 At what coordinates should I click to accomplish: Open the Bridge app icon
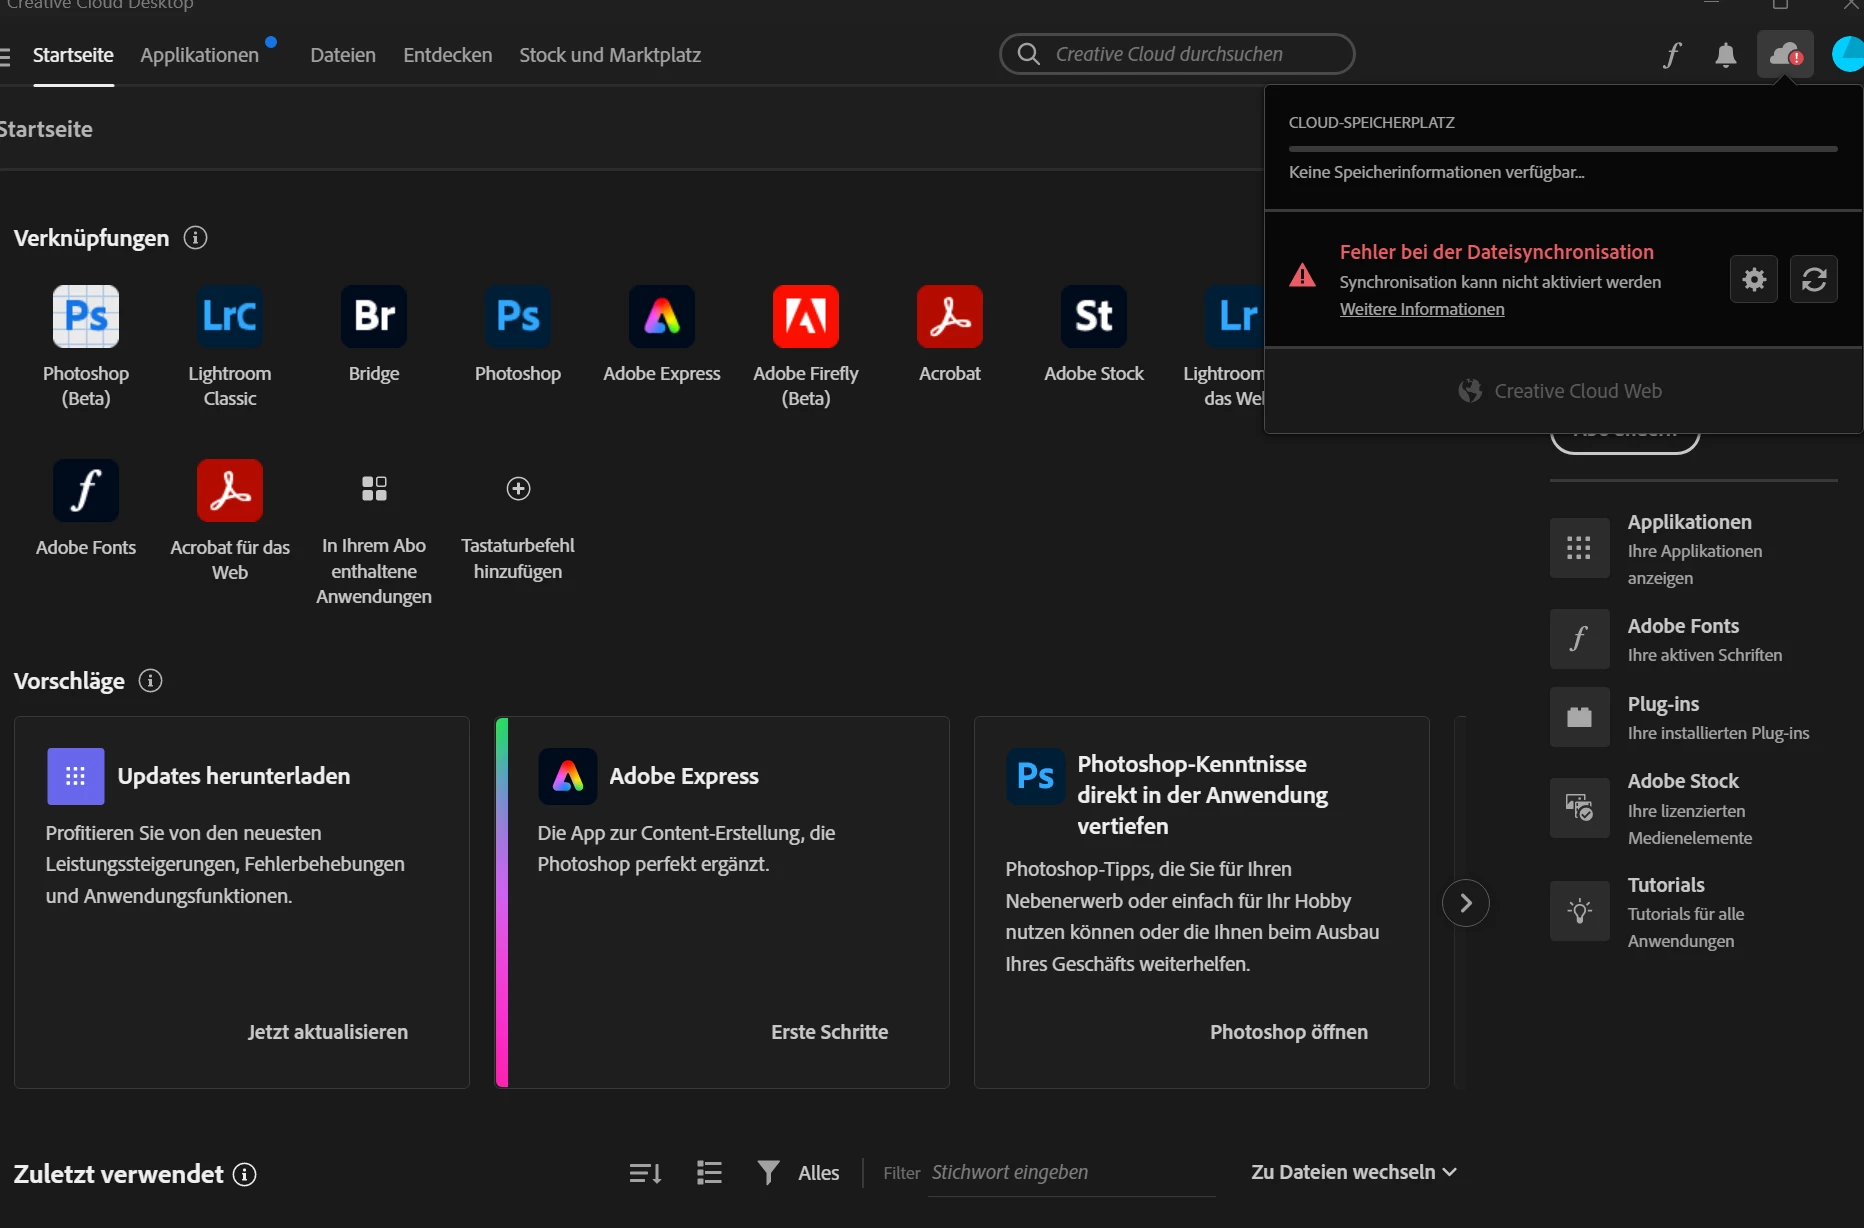click(374, 316)
